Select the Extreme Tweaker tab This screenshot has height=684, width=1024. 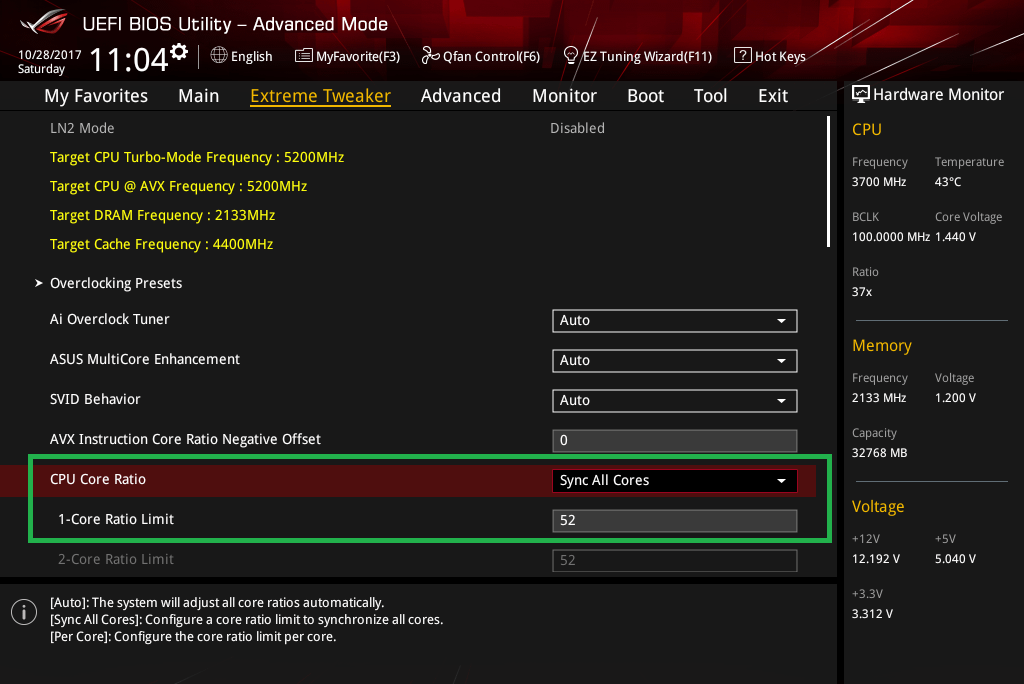click(x=321, y=96)
